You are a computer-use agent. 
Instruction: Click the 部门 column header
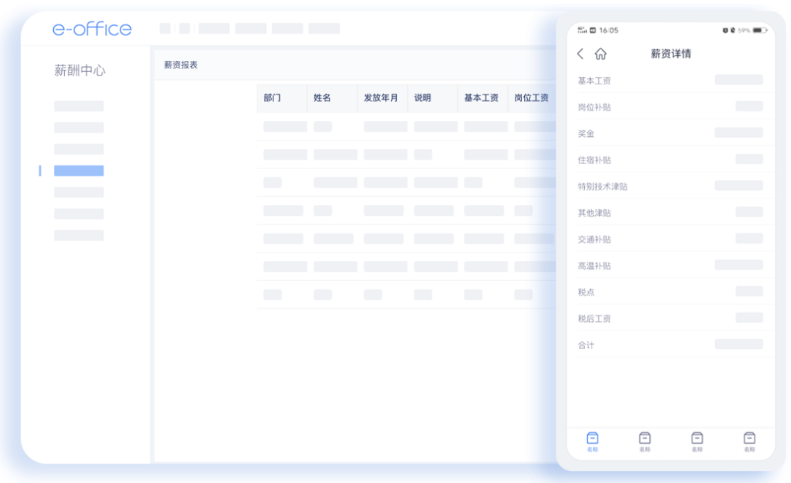point(272,98)
